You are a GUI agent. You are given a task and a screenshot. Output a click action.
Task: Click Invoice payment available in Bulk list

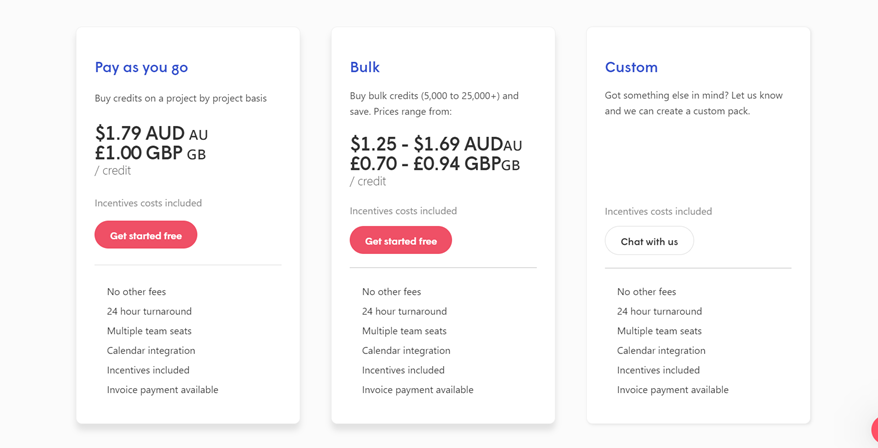tap(418, 390)
